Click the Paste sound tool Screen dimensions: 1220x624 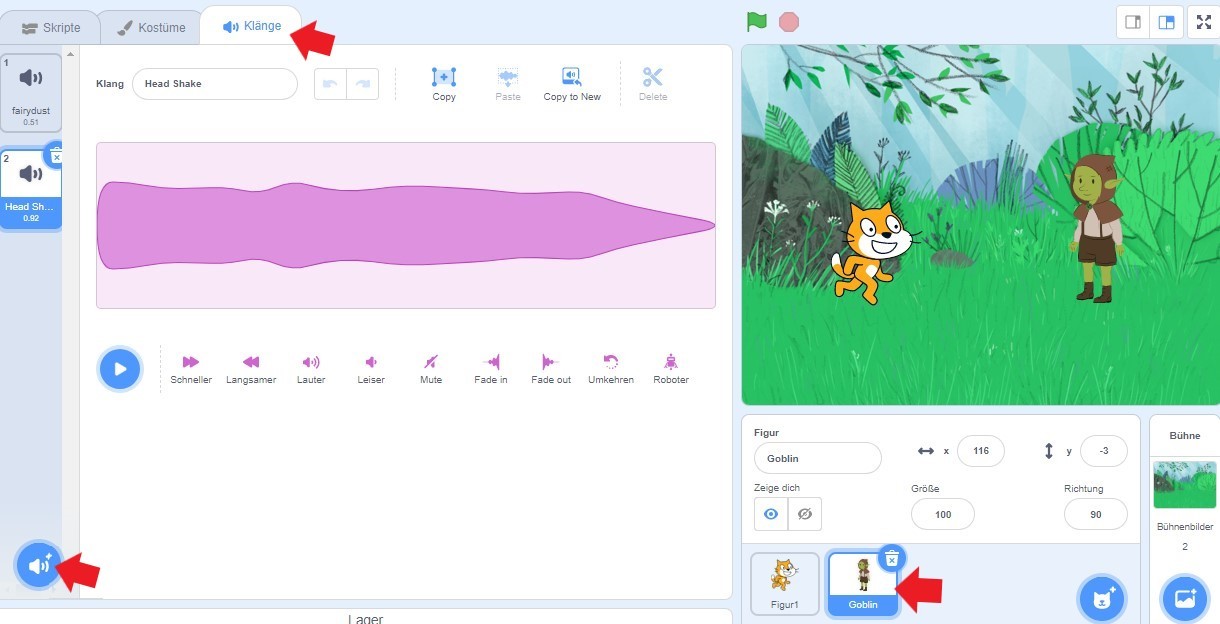(x=508, y=84)
